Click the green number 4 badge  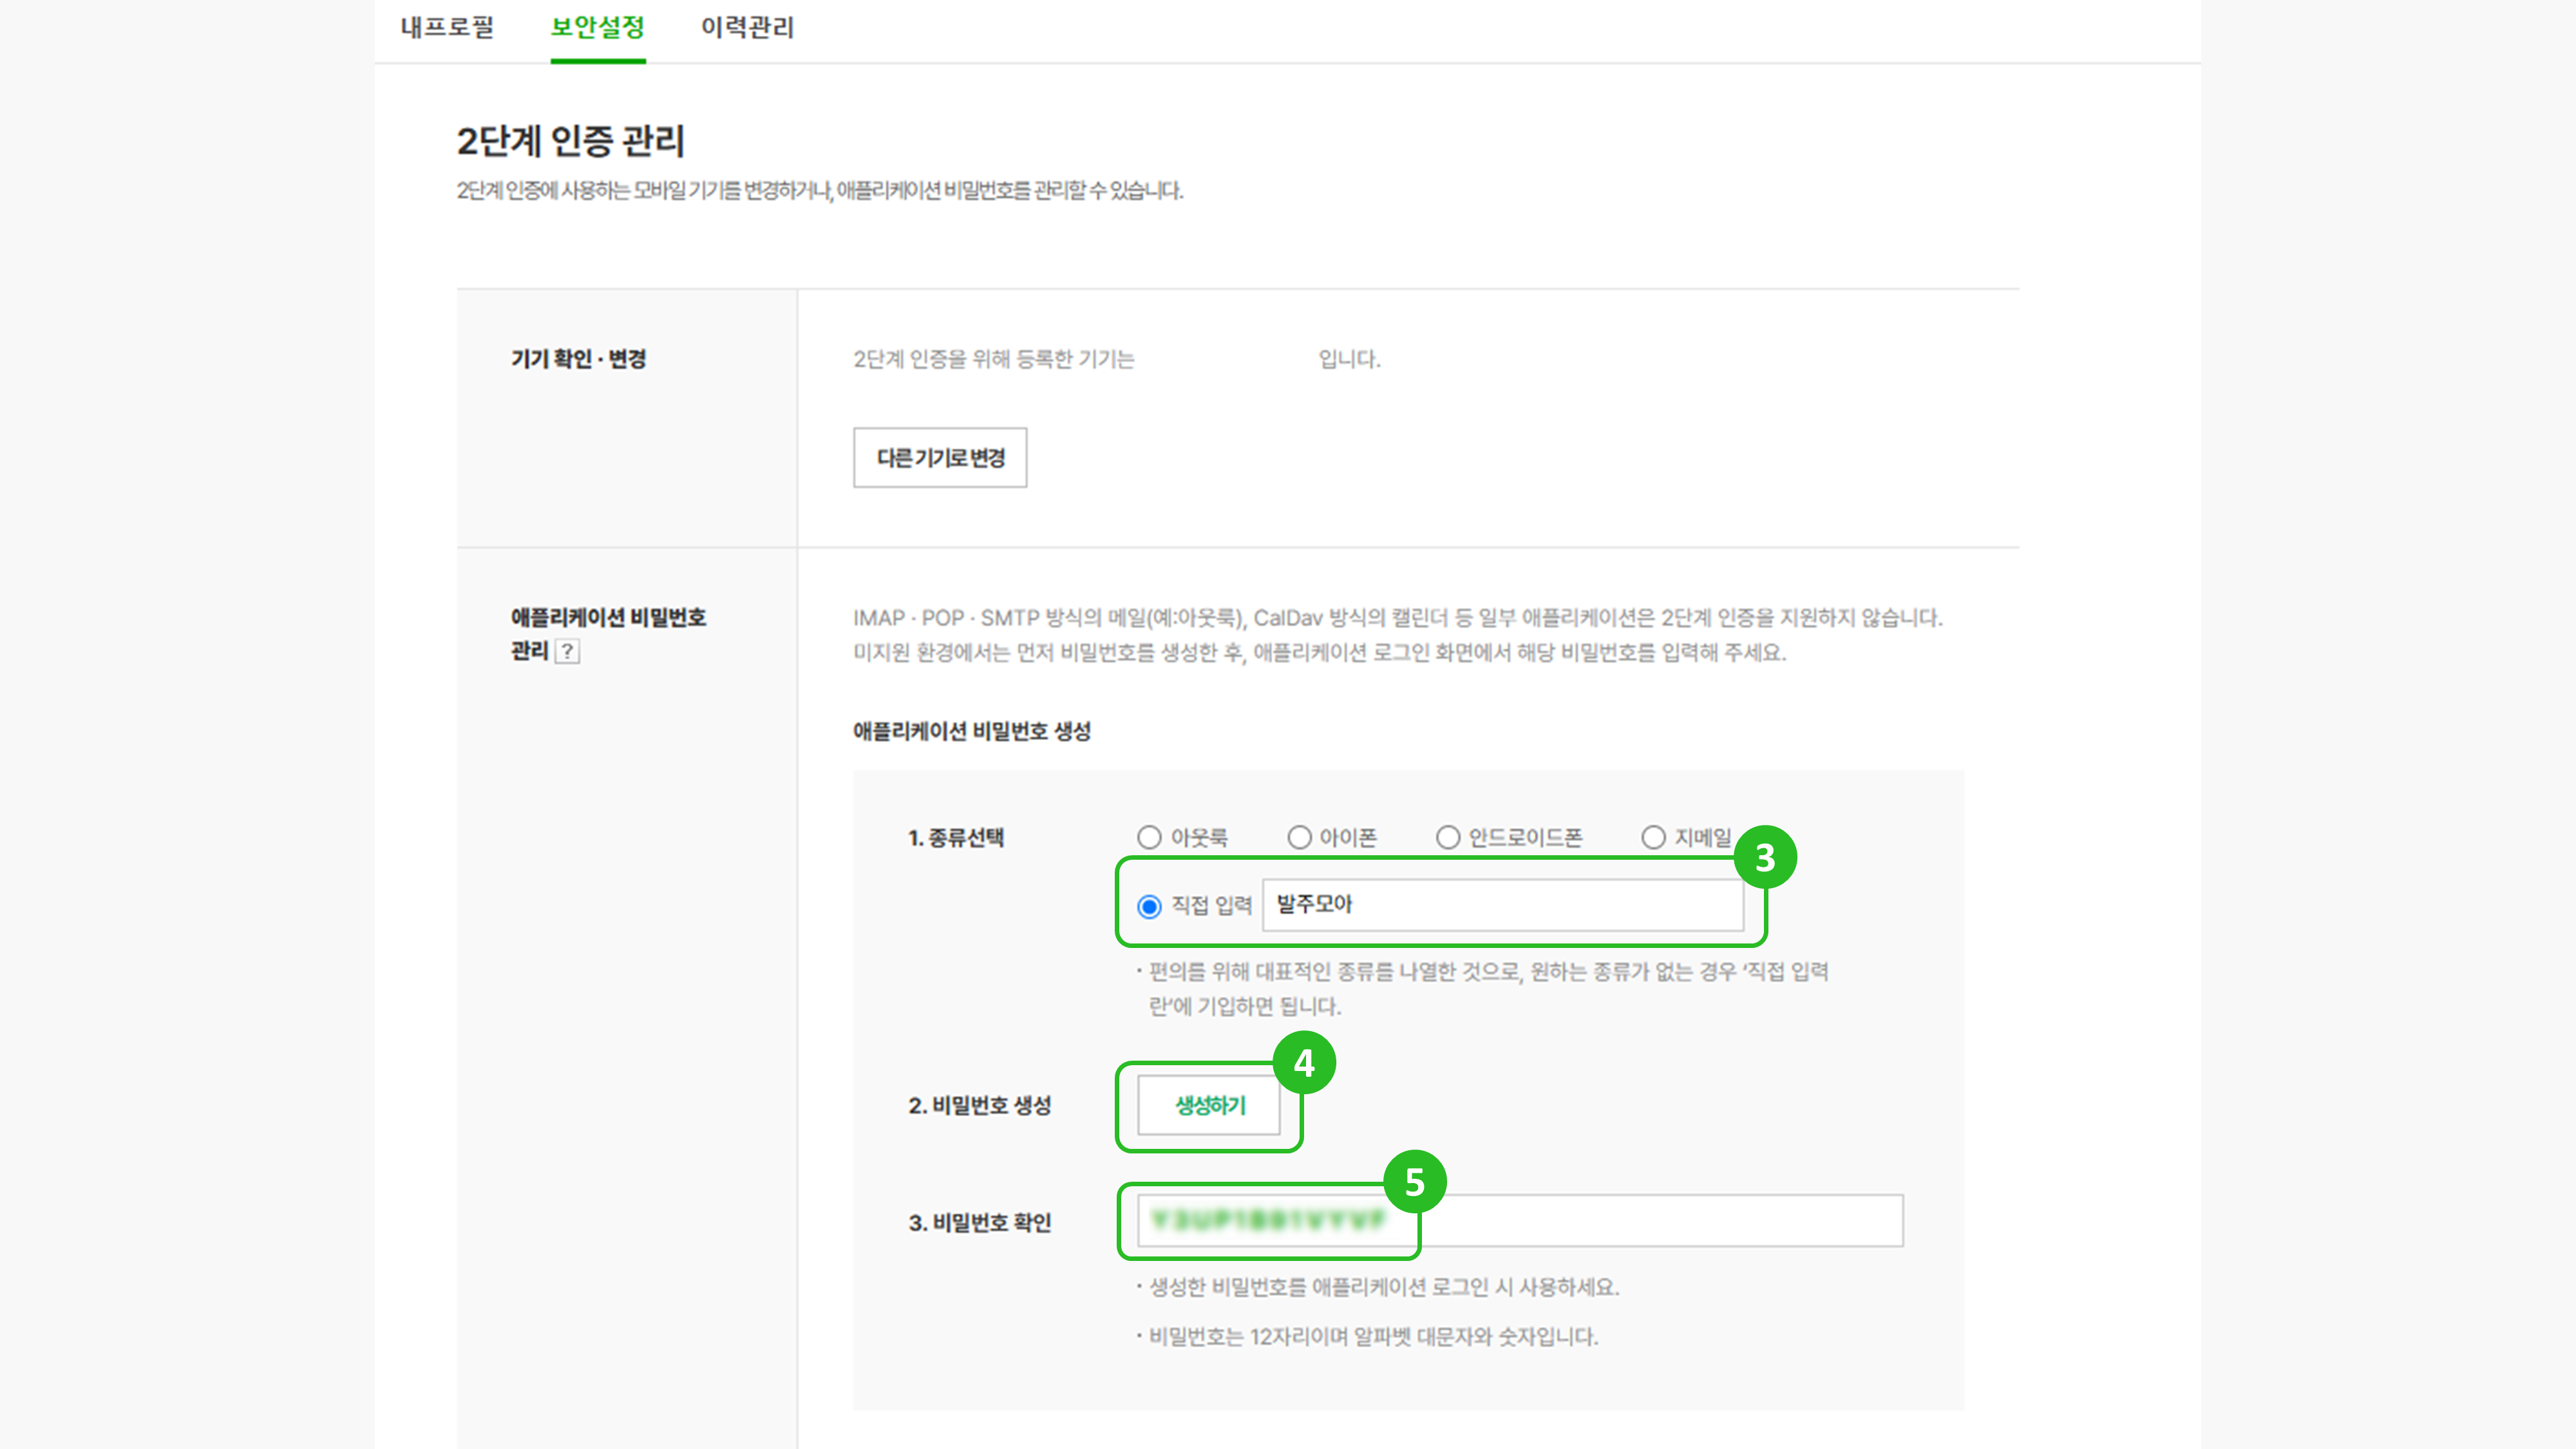click(1304, 1063)
